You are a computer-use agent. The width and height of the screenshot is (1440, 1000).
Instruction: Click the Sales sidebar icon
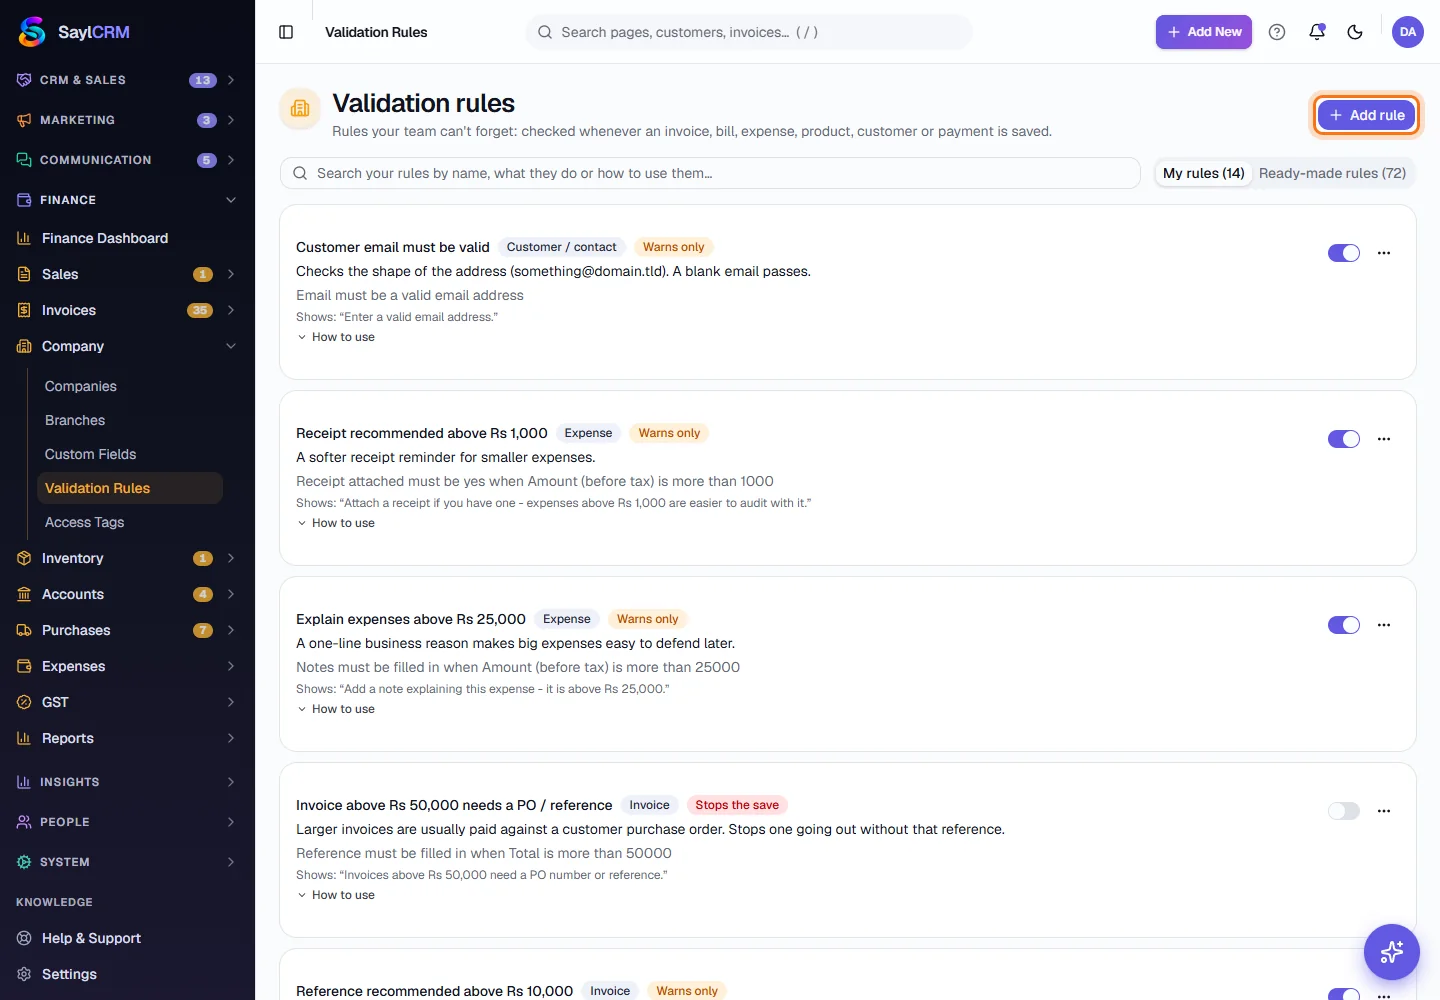24,274
